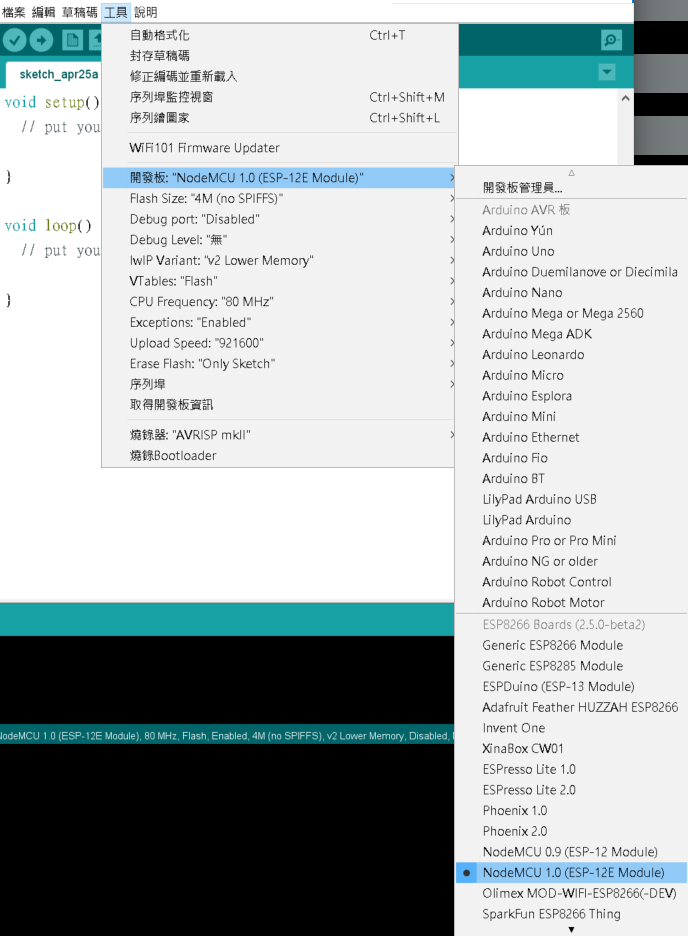Select Generic ESP8266 Module board
The height and width of the screenshot is (936, 688).
tap(571, 645)
